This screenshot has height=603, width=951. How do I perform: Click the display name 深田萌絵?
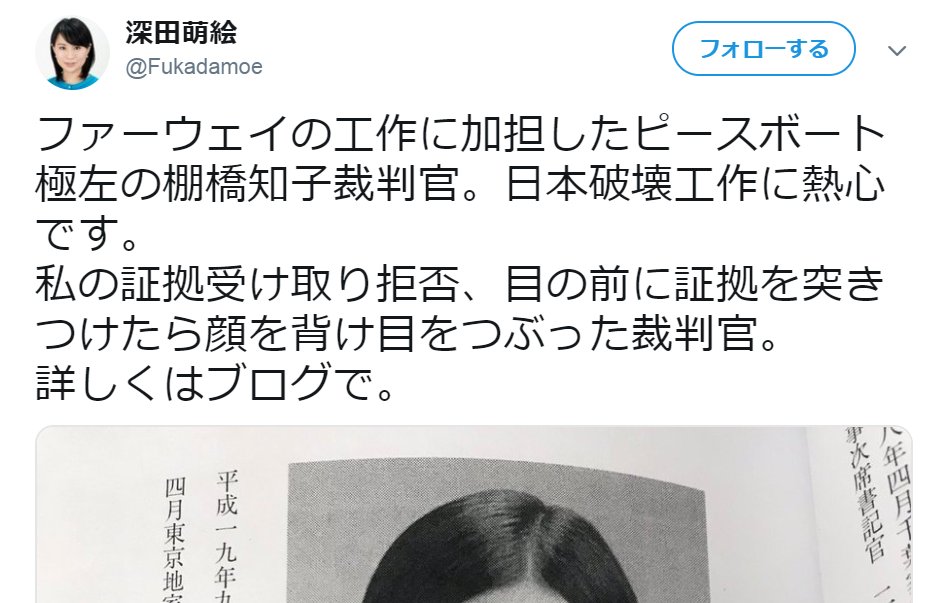pyautogui.click(x=181, y=32)
